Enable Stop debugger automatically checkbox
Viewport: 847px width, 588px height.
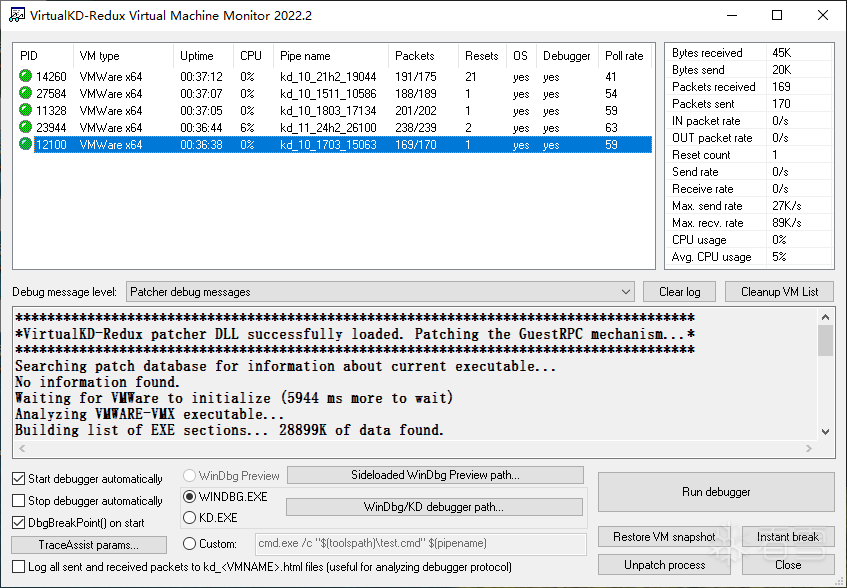pyautogui.click(x=18, y=501)
